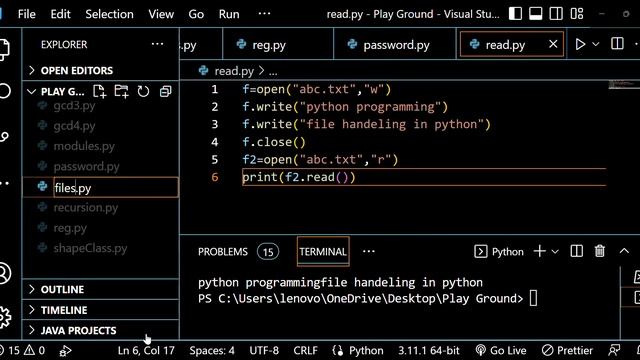Viewport: 640px width, 360px height.
Task: Show more menu bar items via ellipsis
Action: [264, 14]
